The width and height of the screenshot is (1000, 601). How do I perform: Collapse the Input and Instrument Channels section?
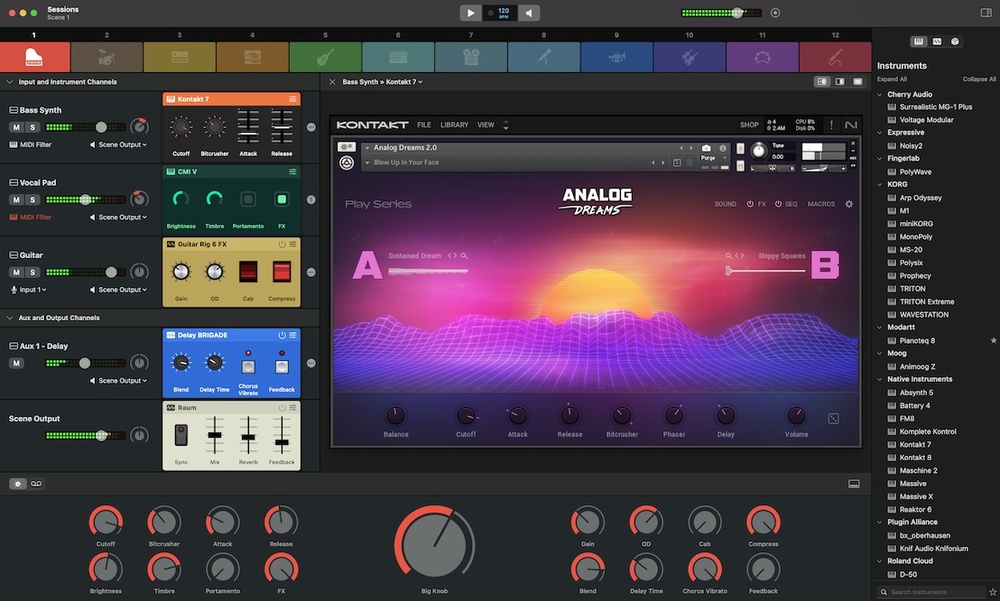(10, 82)
